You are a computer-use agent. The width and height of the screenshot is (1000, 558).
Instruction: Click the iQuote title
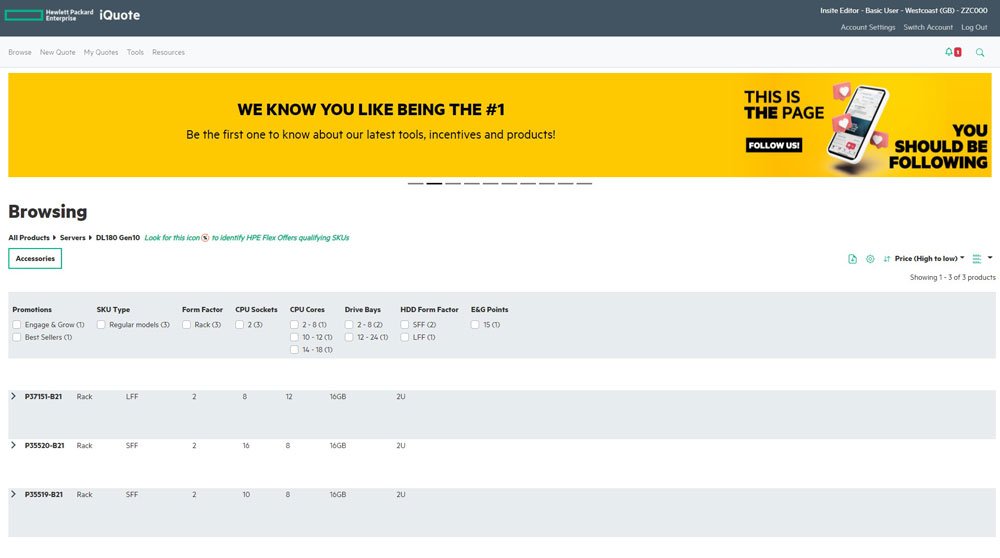coord(119,15)
